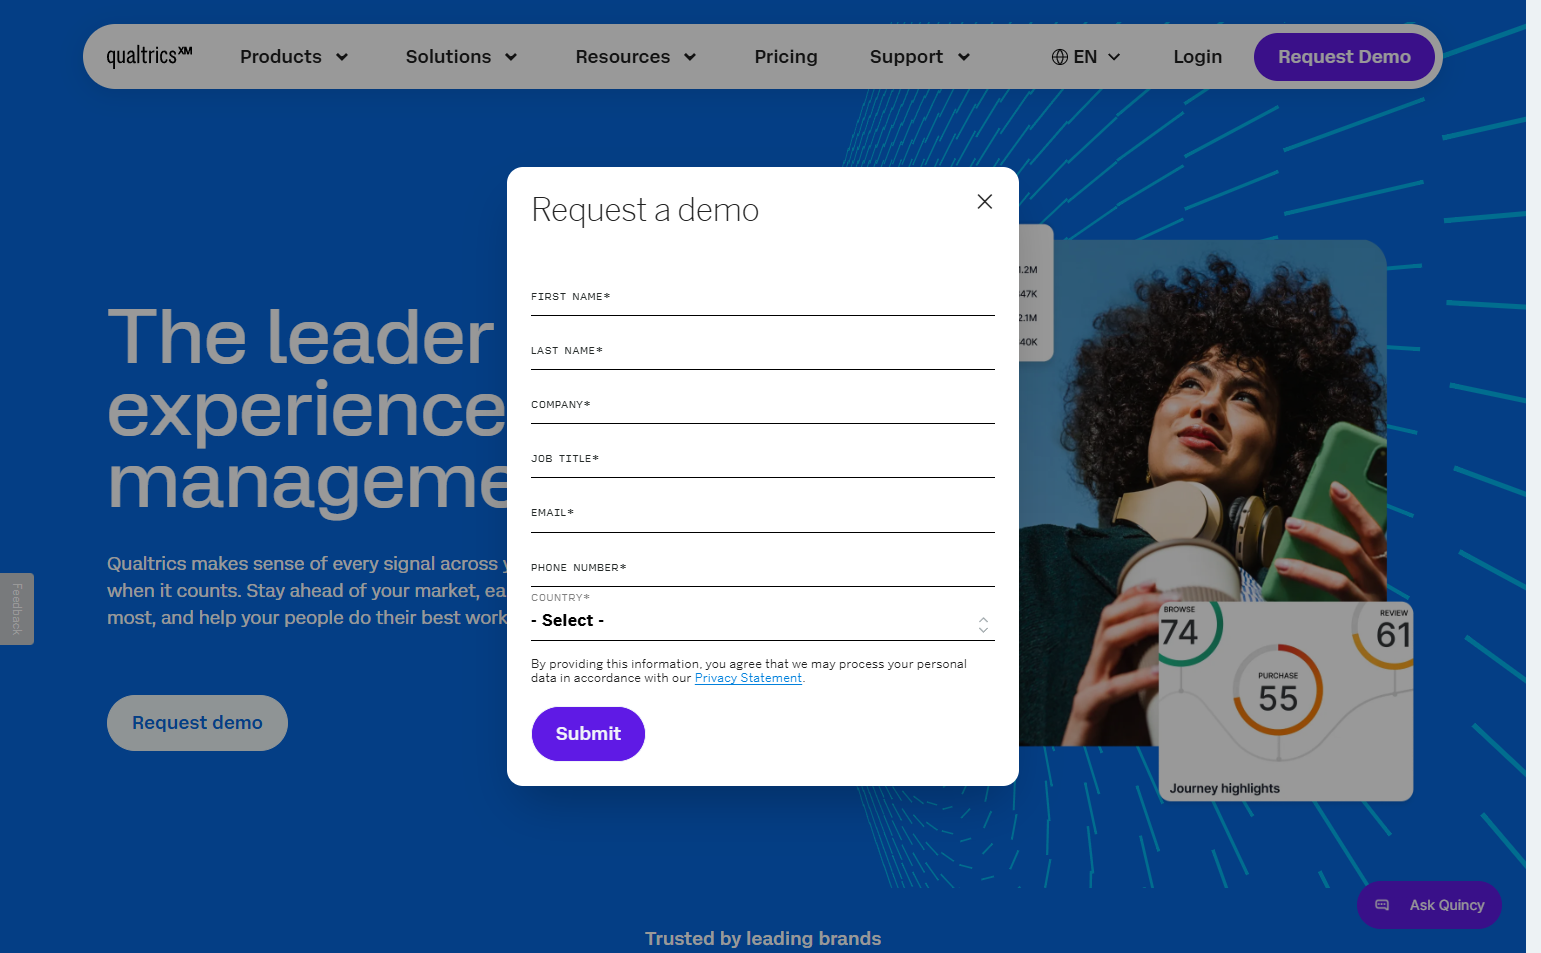Image resolution: width=1541 pixels, height=953 pixels.
Task: Click the Request a demo heading
Action: 645,210
